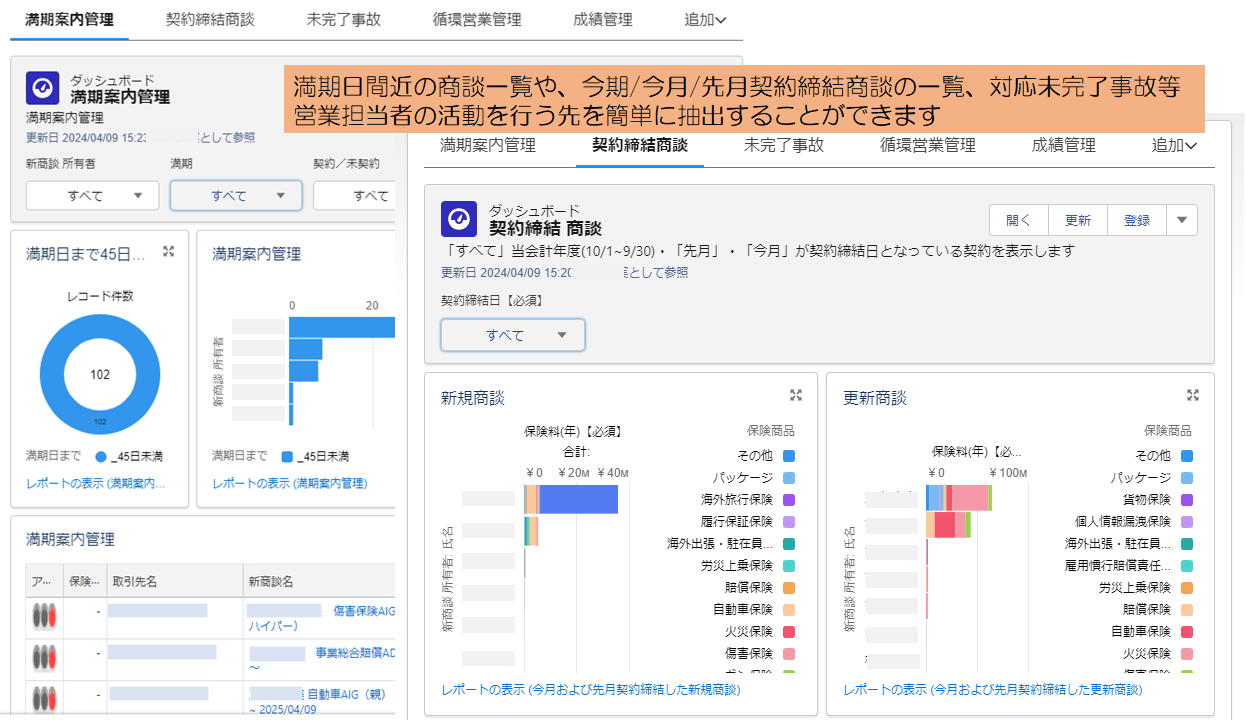1246x720 pixels.
Task: Switch to 未完了事故 tab in front panel
Action: pyautogui.click(x=783, y=145)
